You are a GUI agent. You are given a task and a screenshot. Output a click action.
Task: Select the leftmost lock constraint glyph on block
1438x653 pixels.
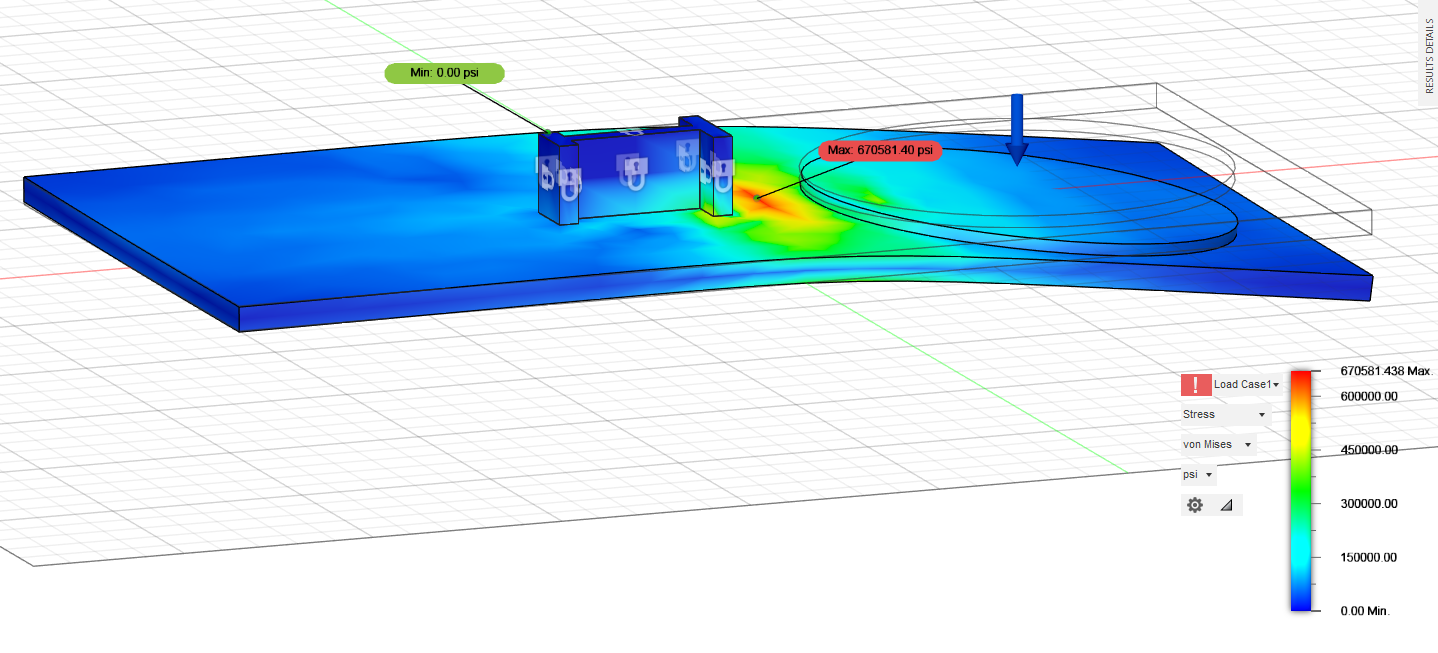546,175
